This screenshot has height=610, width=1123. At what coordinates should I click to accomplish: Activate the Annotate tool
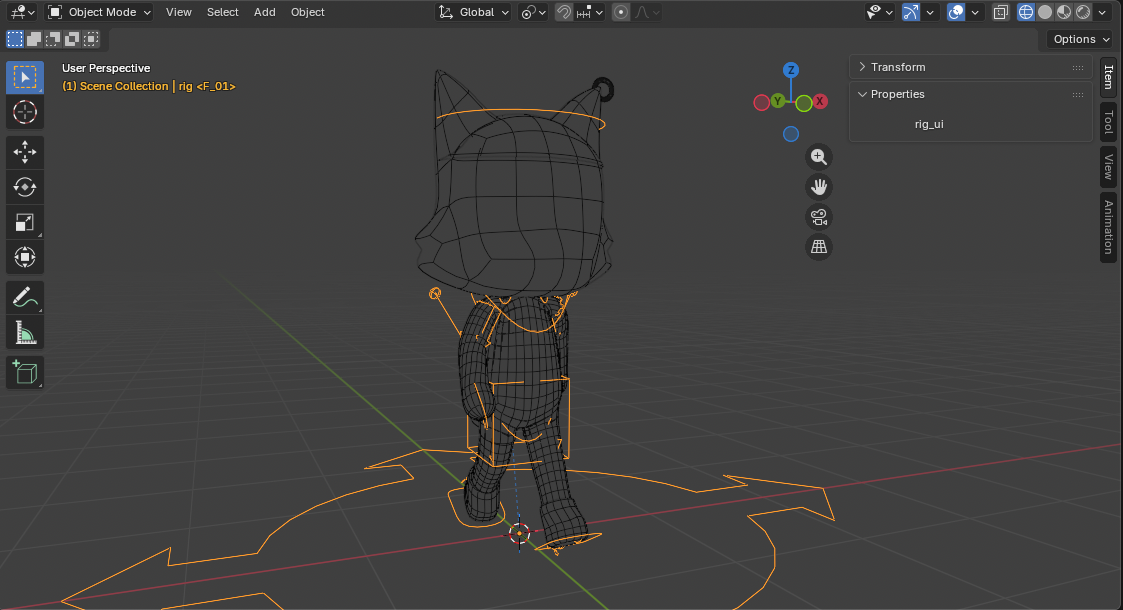click(24, 297)
